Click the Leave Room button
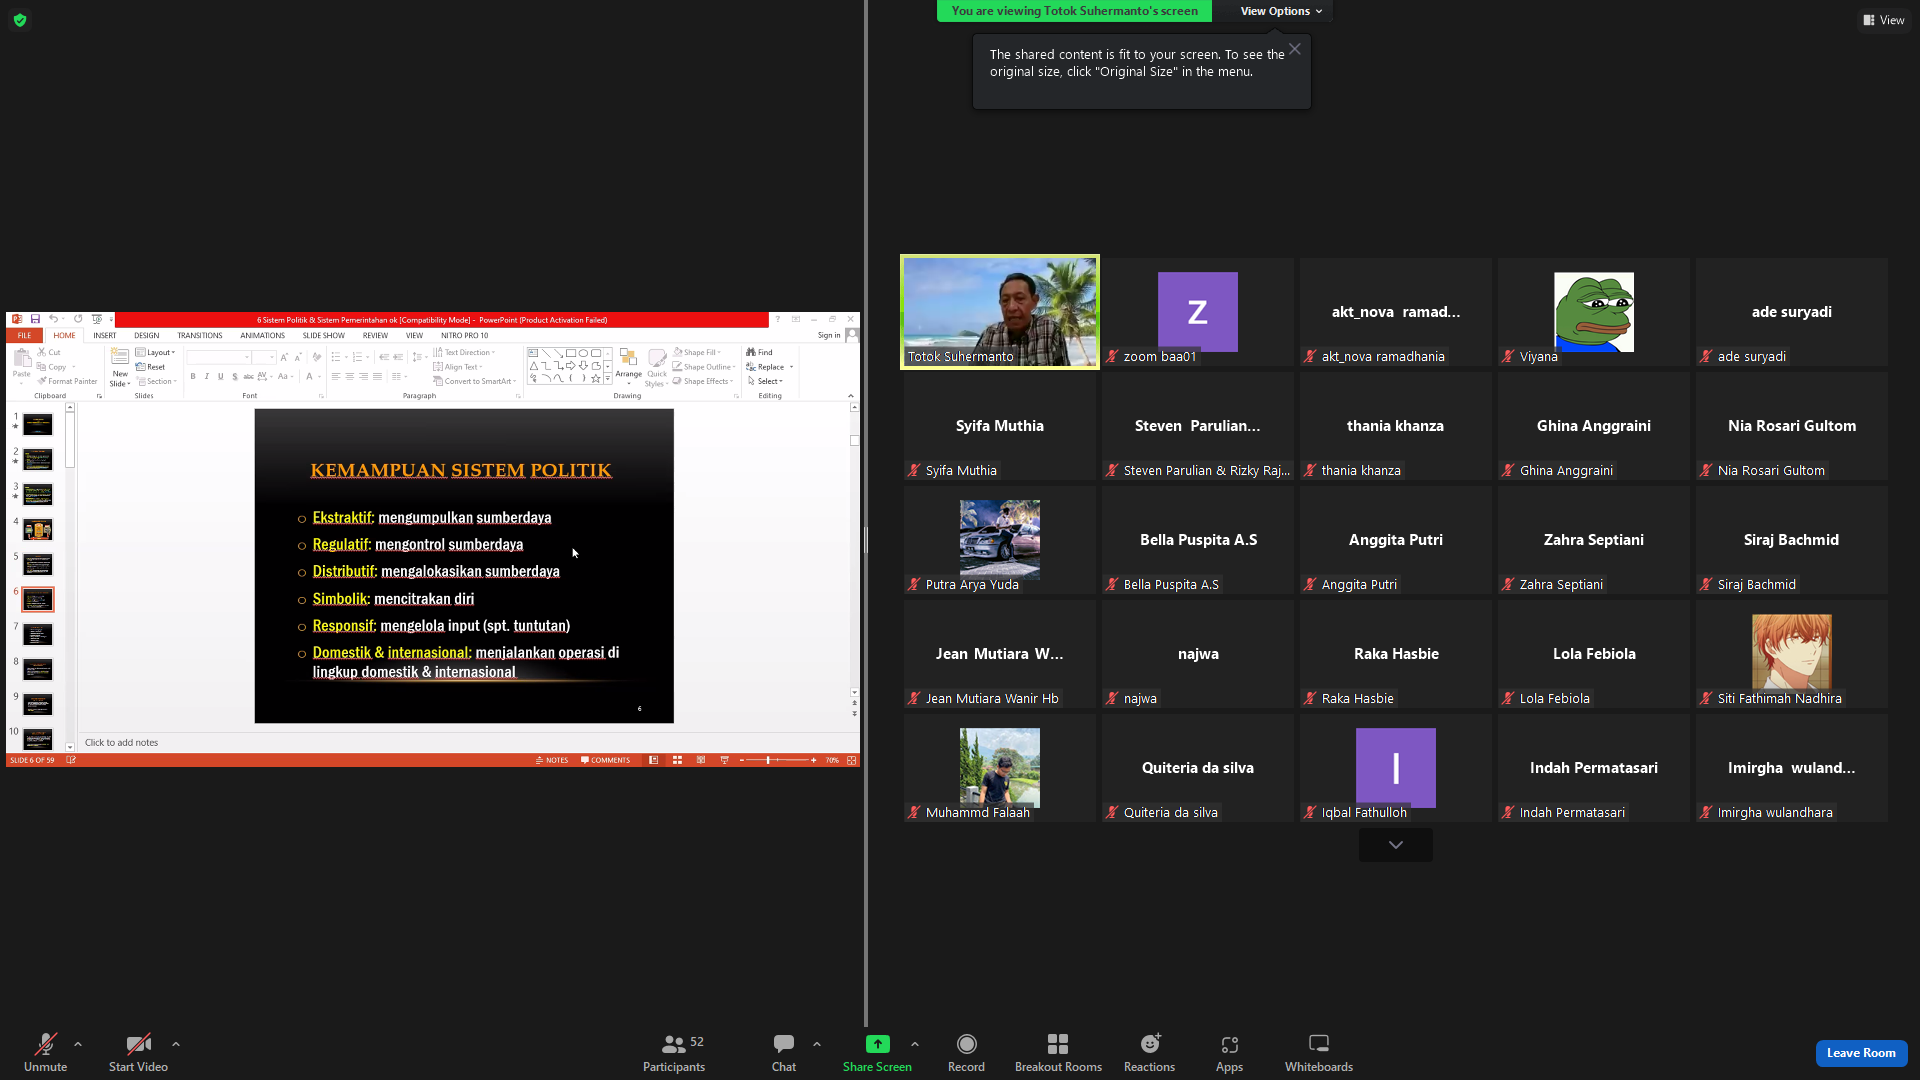The width and height of the screenshot is (1920, 1080). (1861, 1053)
